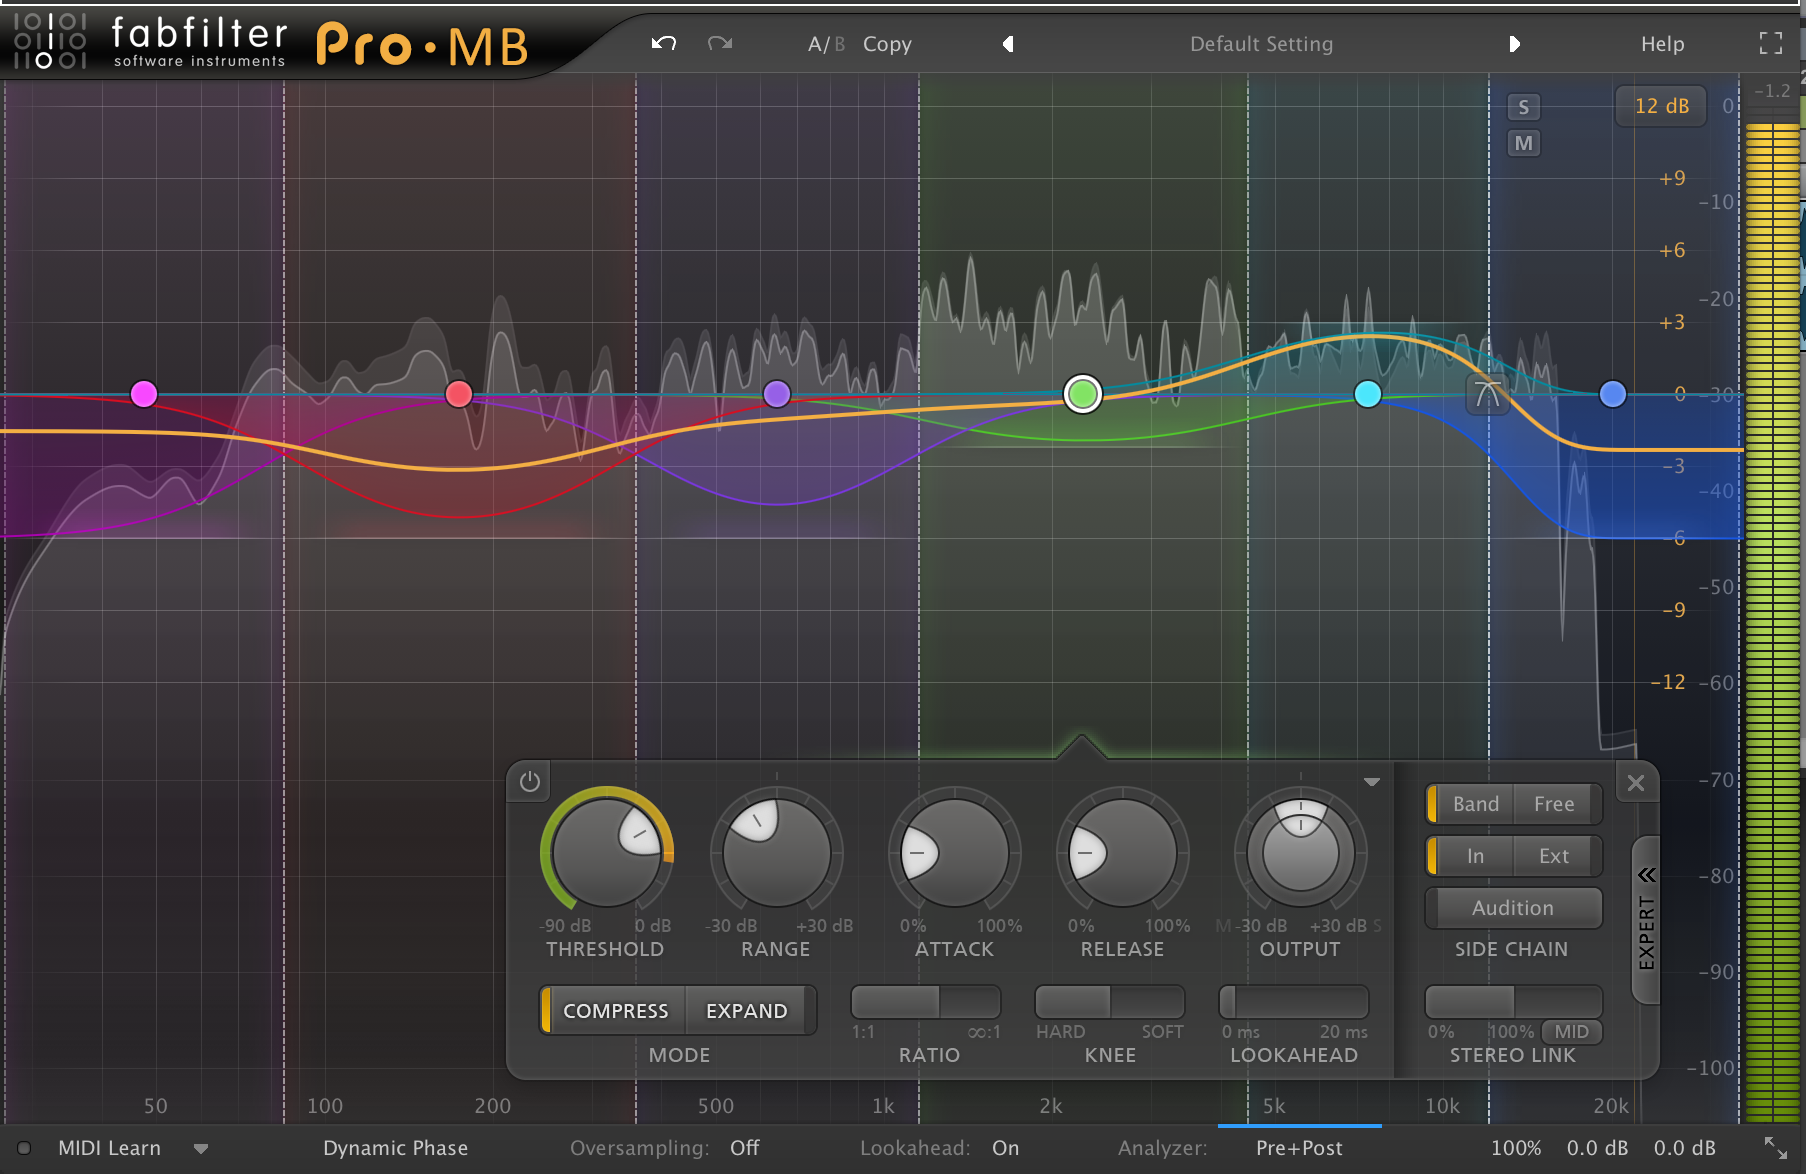Screen dimensions: 1806x1174
Task: Open the 12 dB display range dropdown
Action: coord(1661,106)
